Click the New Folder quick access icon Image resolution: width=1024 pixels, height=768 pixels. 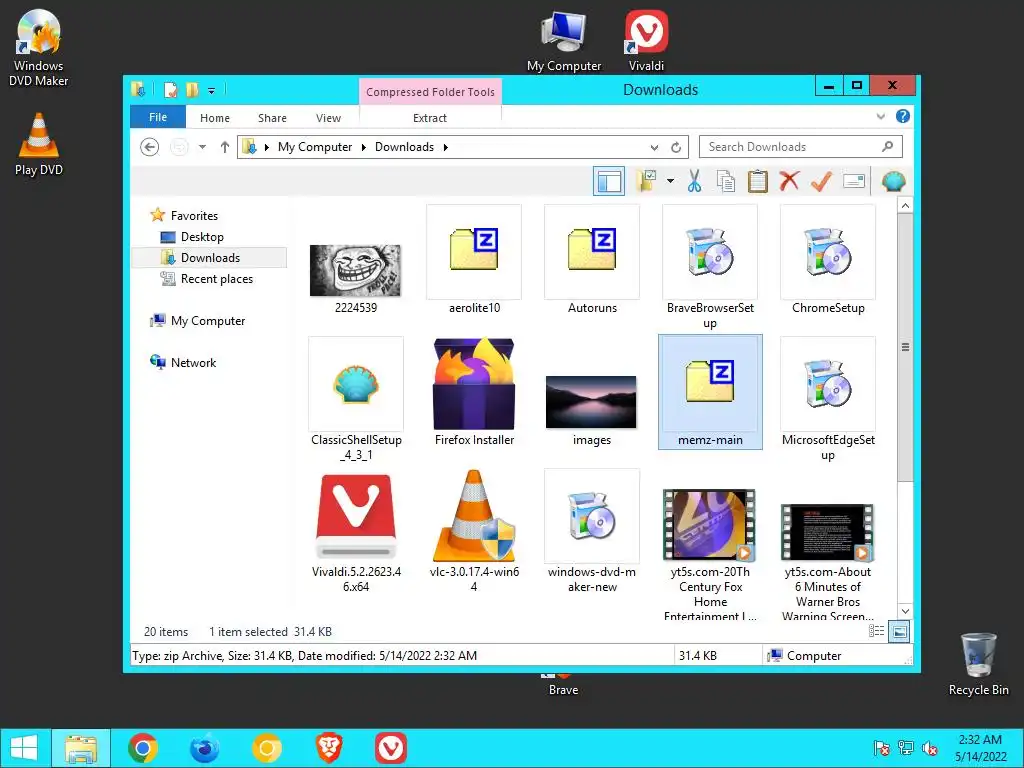[191, 90]
